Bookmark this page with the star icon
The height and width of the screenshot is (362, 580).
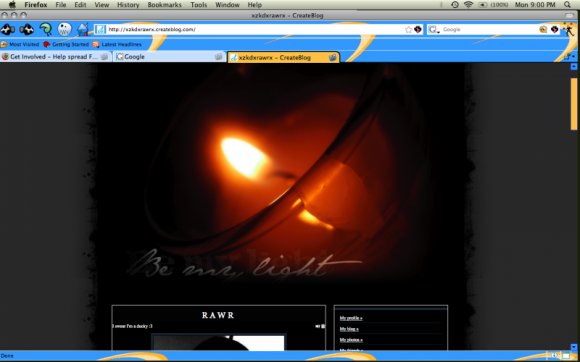[408, 30]
